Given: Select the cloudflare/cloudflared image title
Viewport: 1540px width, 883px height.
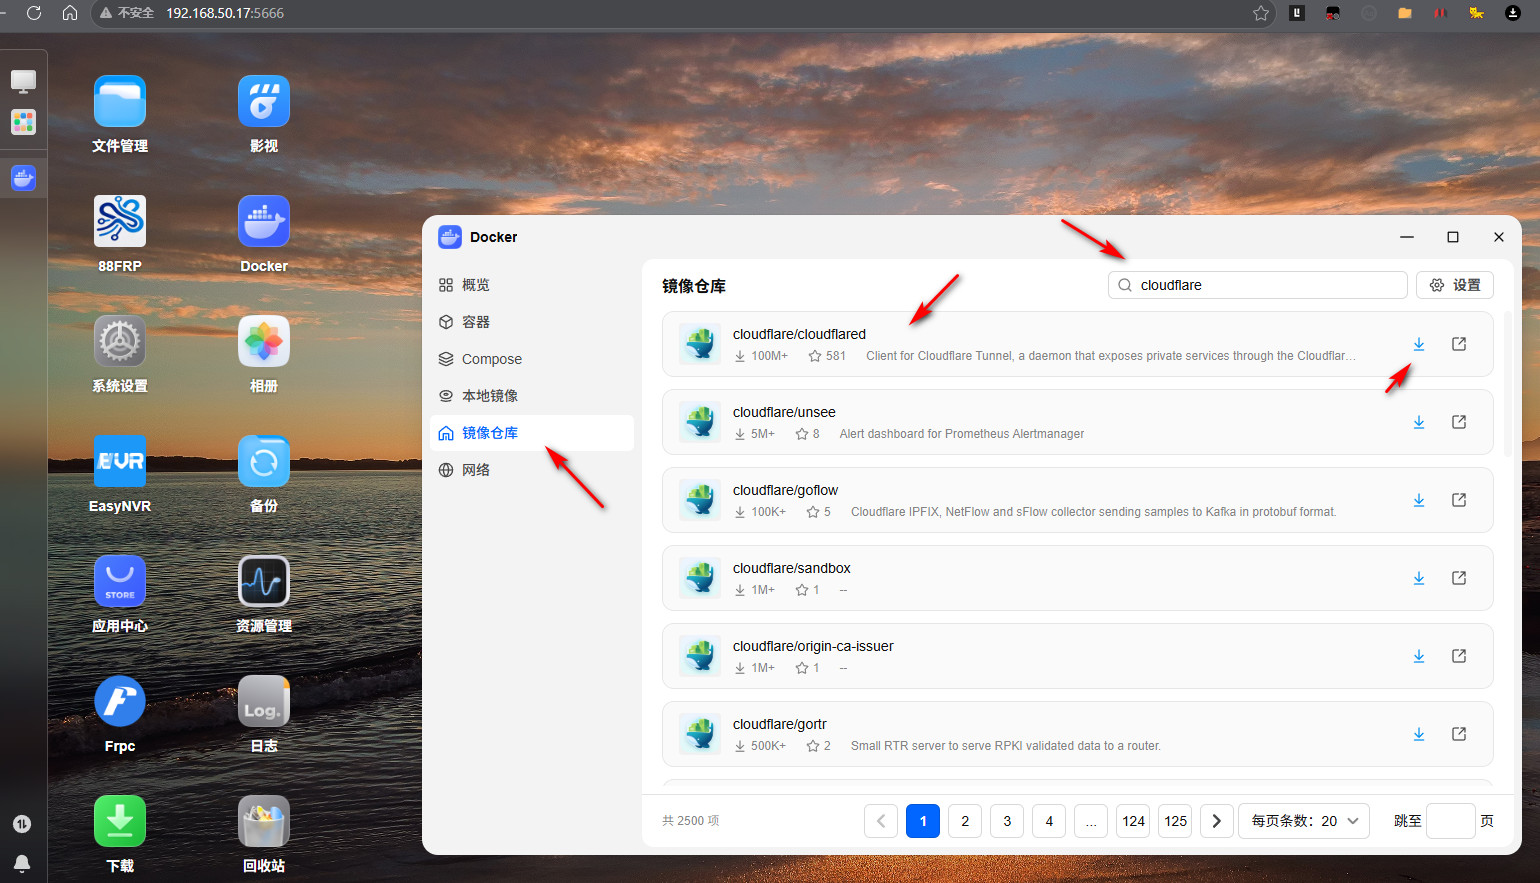Looking at the screenshot, I should (x=799, y=334).
